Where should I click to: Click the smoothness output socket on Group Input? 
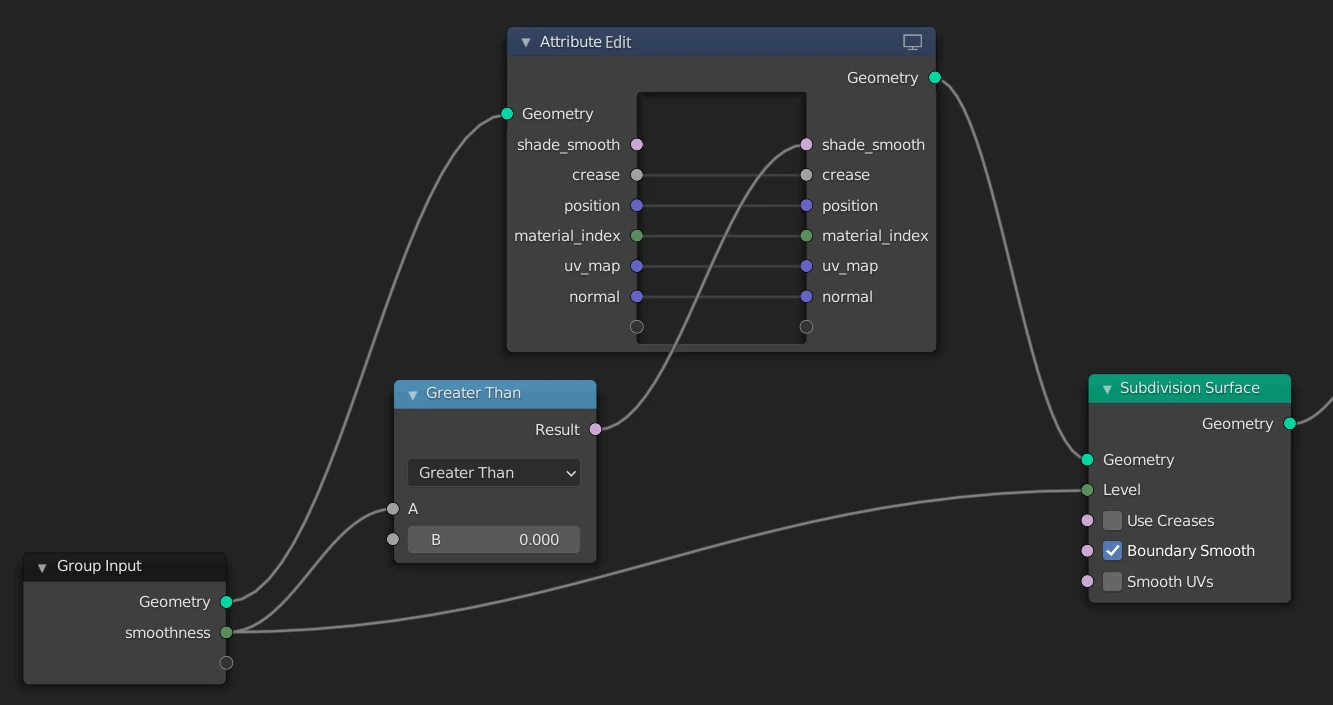[226, 633]
